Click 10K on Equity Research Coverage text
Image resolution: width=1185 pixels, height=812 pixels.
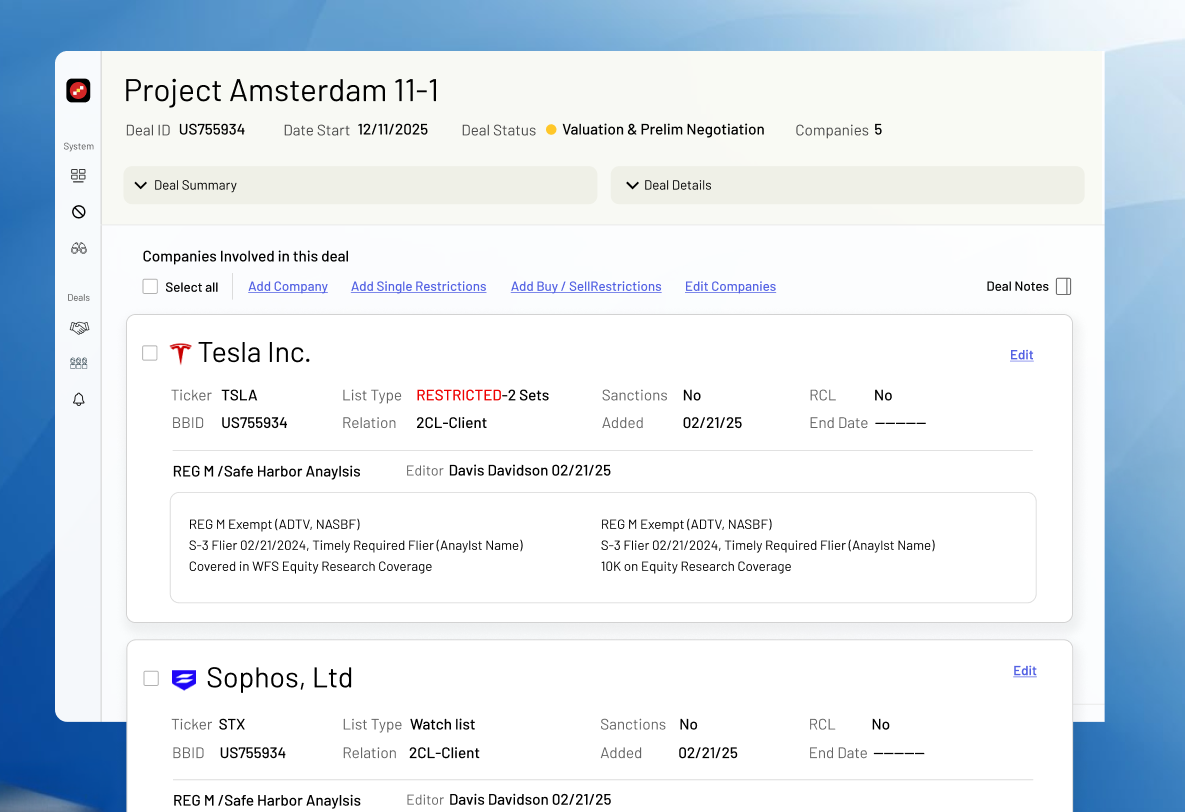point(695,566)
